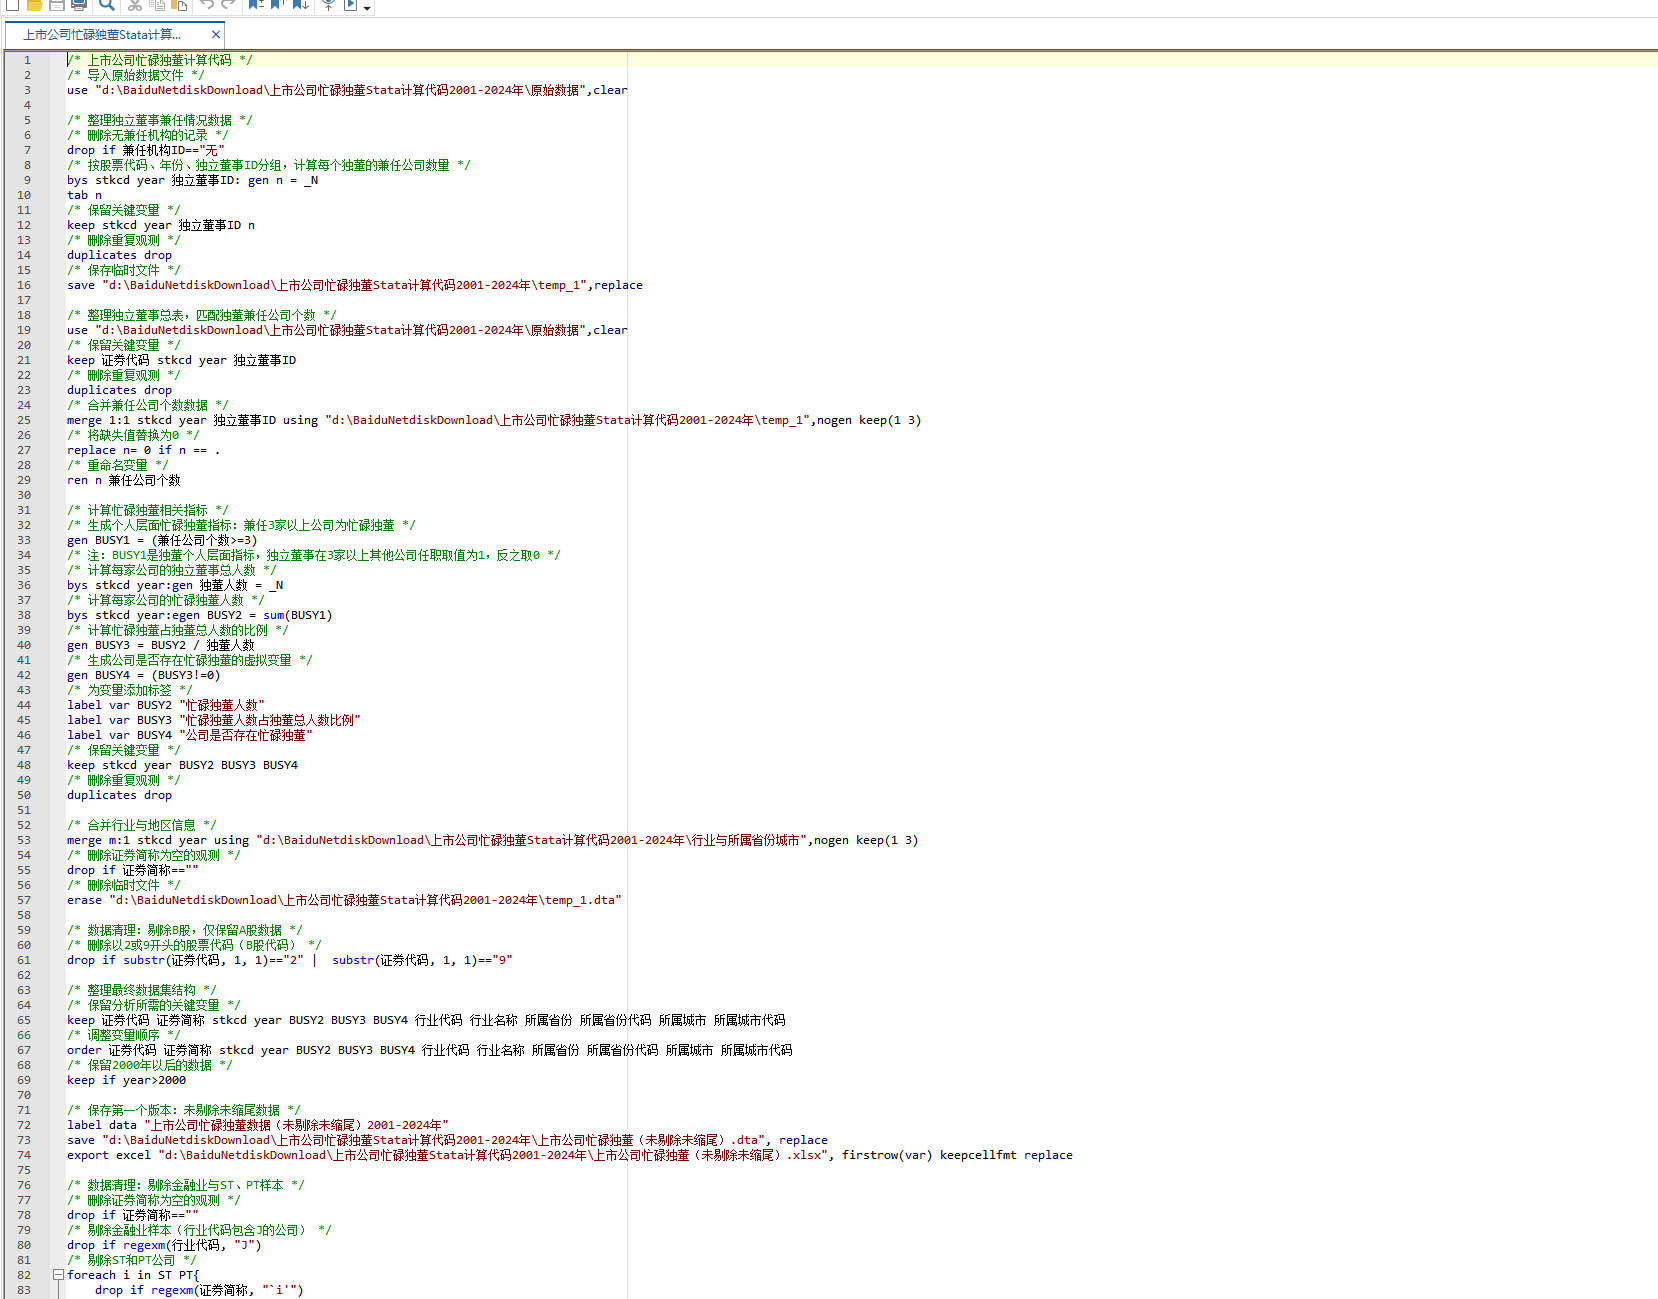Click the comment '将缺失值替换为0'
1658x1299 pixels.
[x=133, y=435]
